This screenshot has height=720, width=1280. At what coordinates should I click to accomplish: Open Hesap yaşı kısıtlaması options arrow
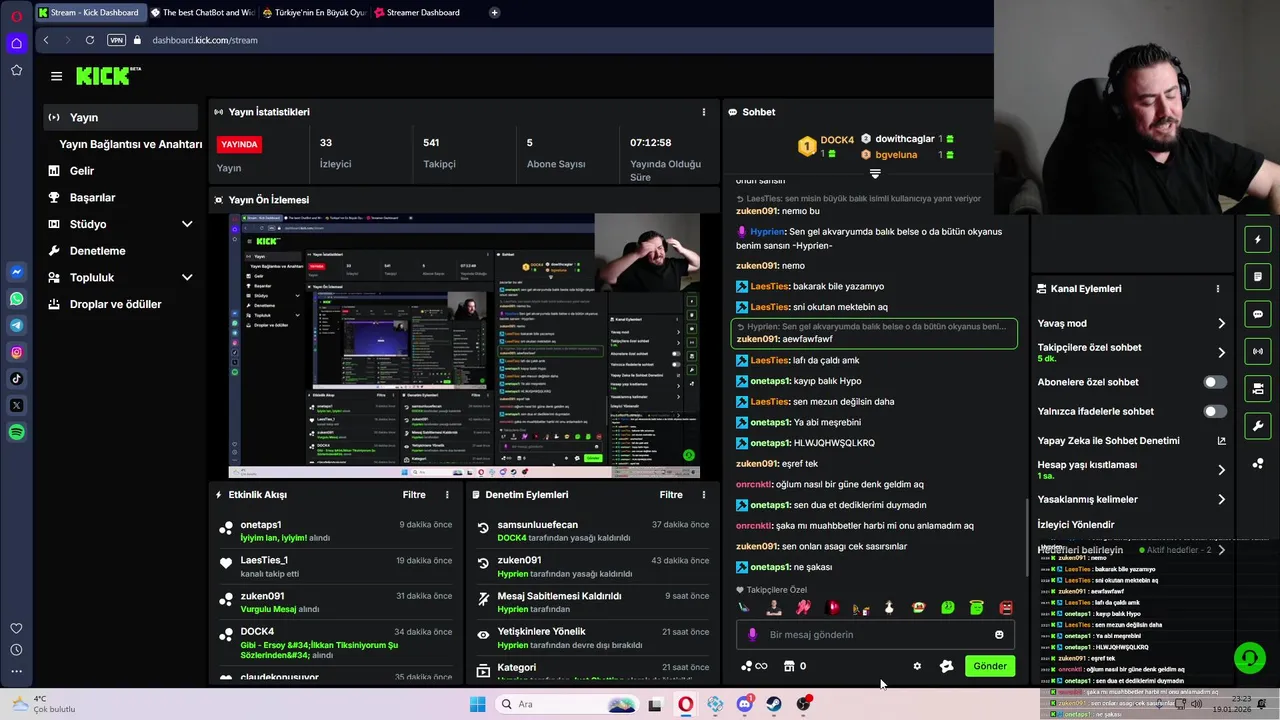point(1221,470)
